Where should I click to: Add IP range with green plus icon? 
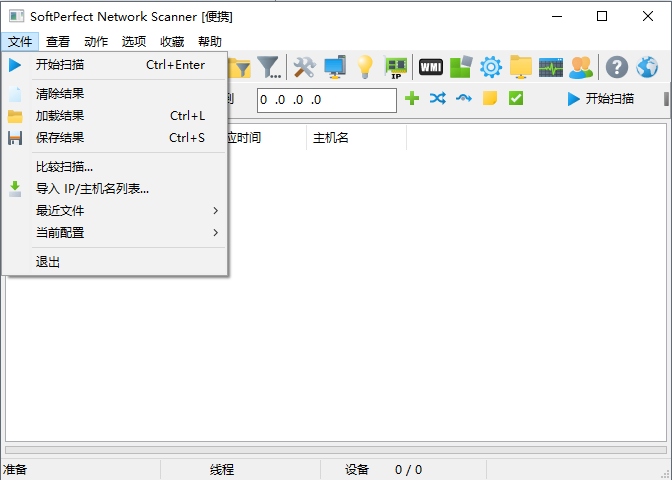[x=412, y=99]
